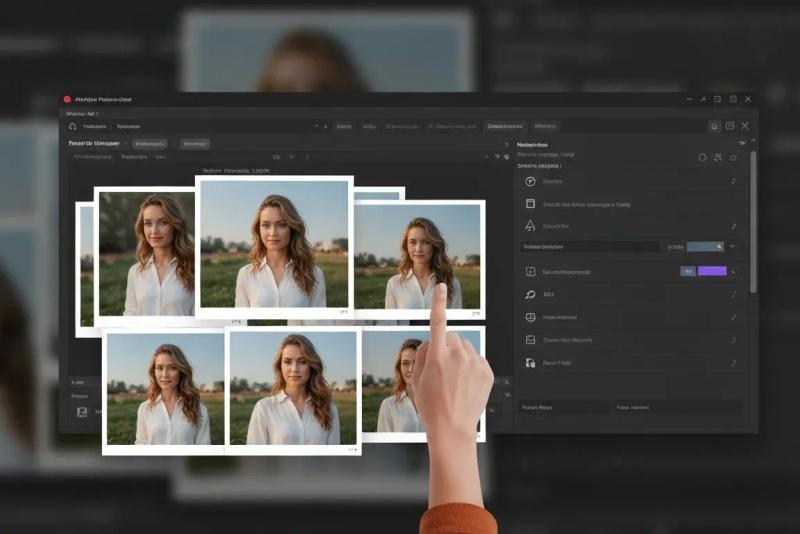Open the dropdown arrow beside the purple swatch
The image size is (800, 534).
coord(734,271)
